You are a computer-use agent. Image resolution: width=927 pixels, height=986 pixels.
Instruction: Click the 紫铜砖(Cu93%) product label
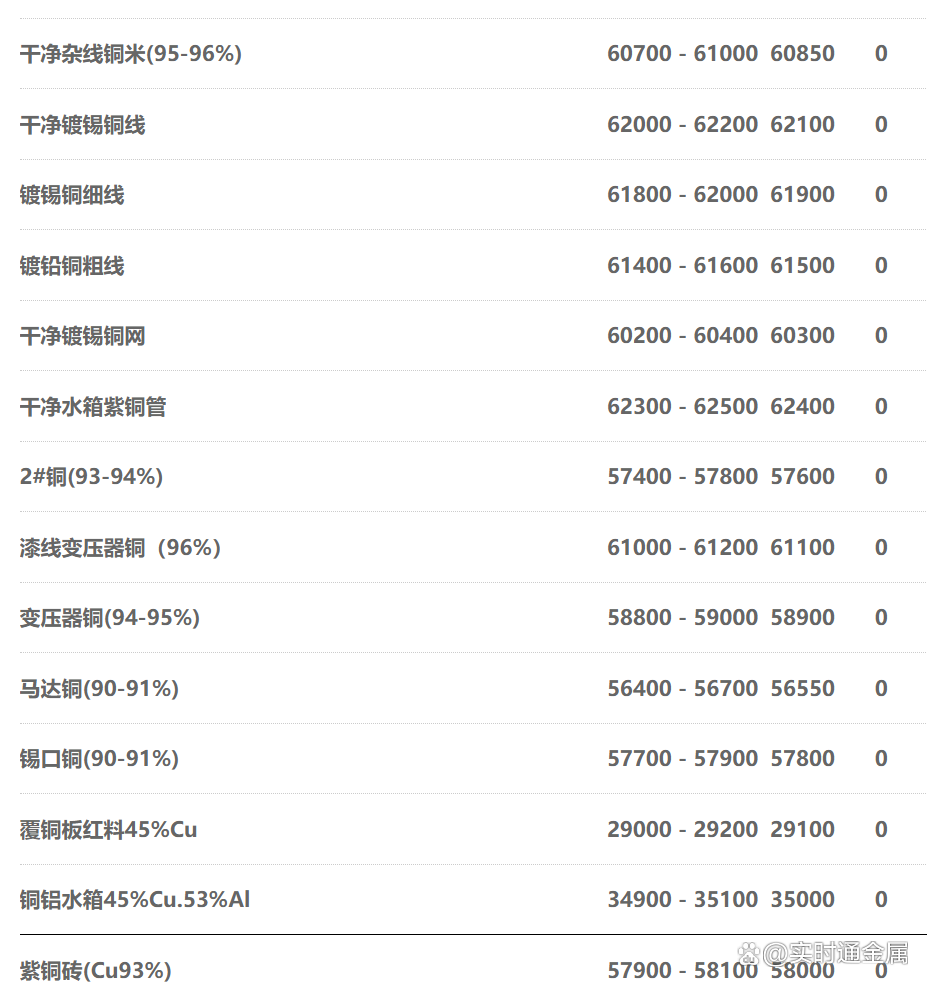click(96, 971)
